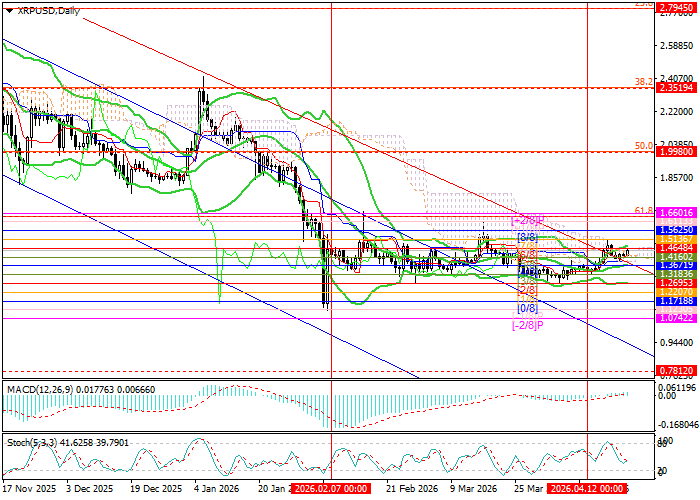700x500 pixels.
Task: Select the 2026.02.07 00:00 date marker
Action: (x=331, y=490)
